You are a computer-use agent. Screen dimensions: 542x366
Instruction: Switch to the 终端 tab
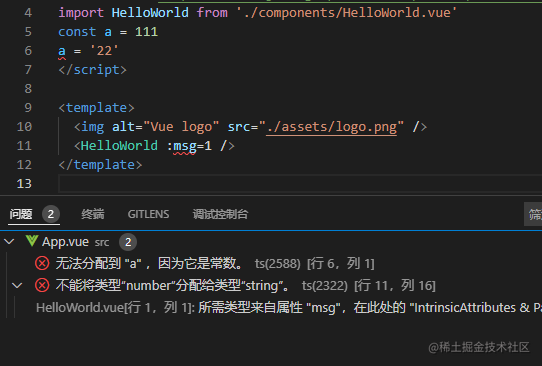click(x=93, y=214)
